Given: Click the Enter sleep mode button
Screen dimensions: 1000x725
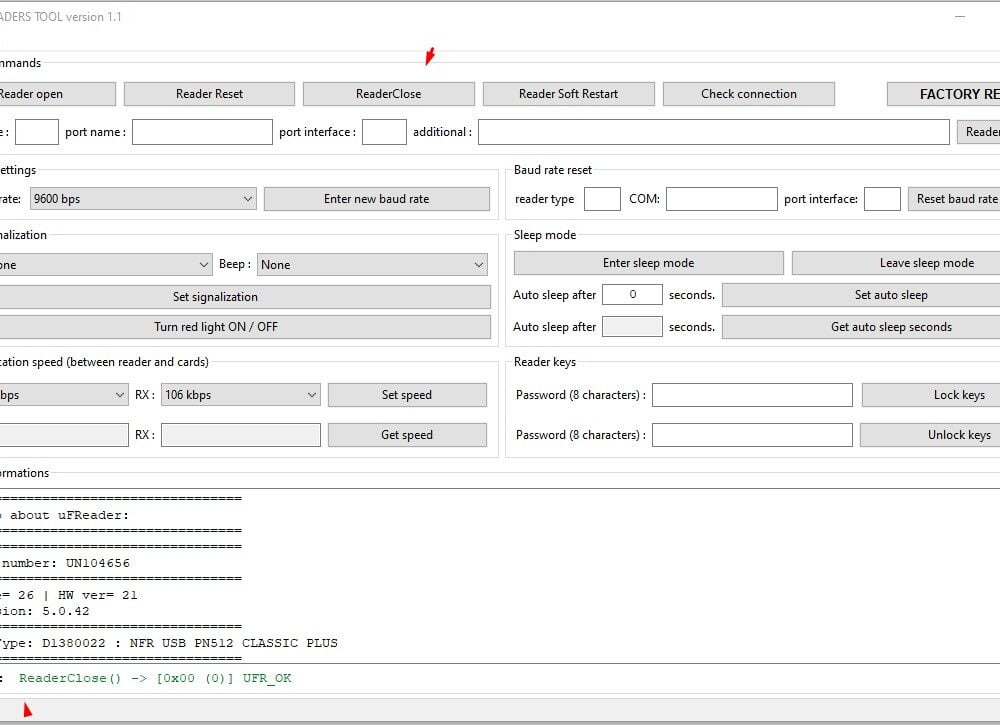Looking at the screenshot, I should pos(649,263).
